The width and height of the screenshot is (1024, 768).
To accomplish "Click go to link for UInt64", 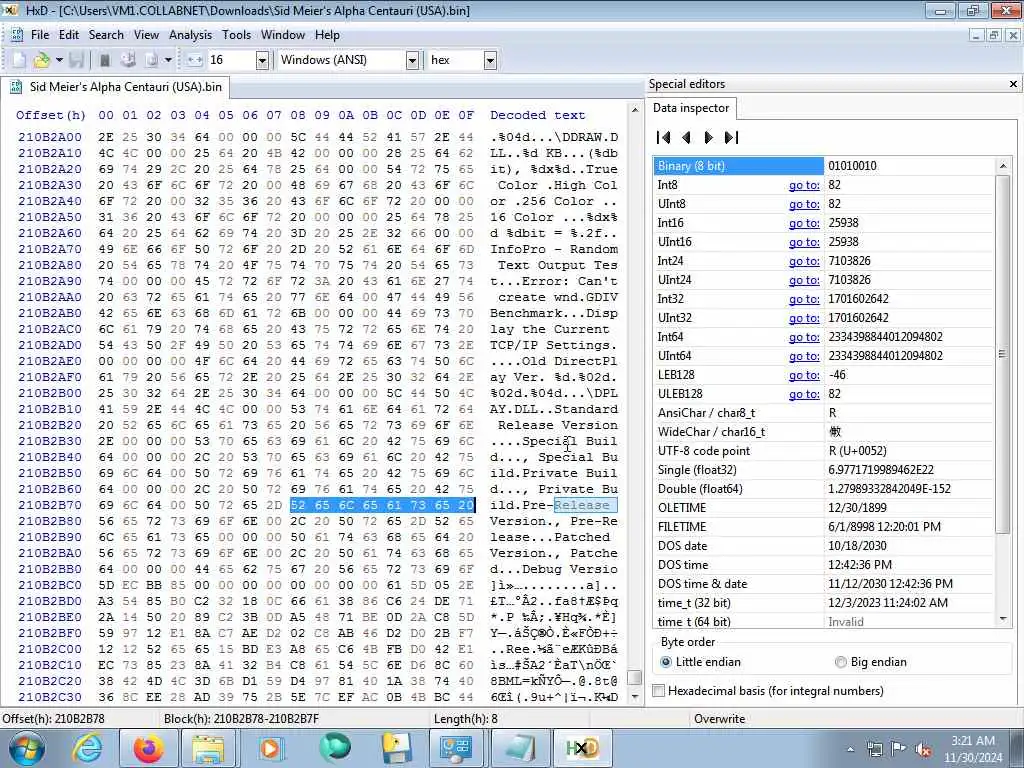I will pos(804,356).
